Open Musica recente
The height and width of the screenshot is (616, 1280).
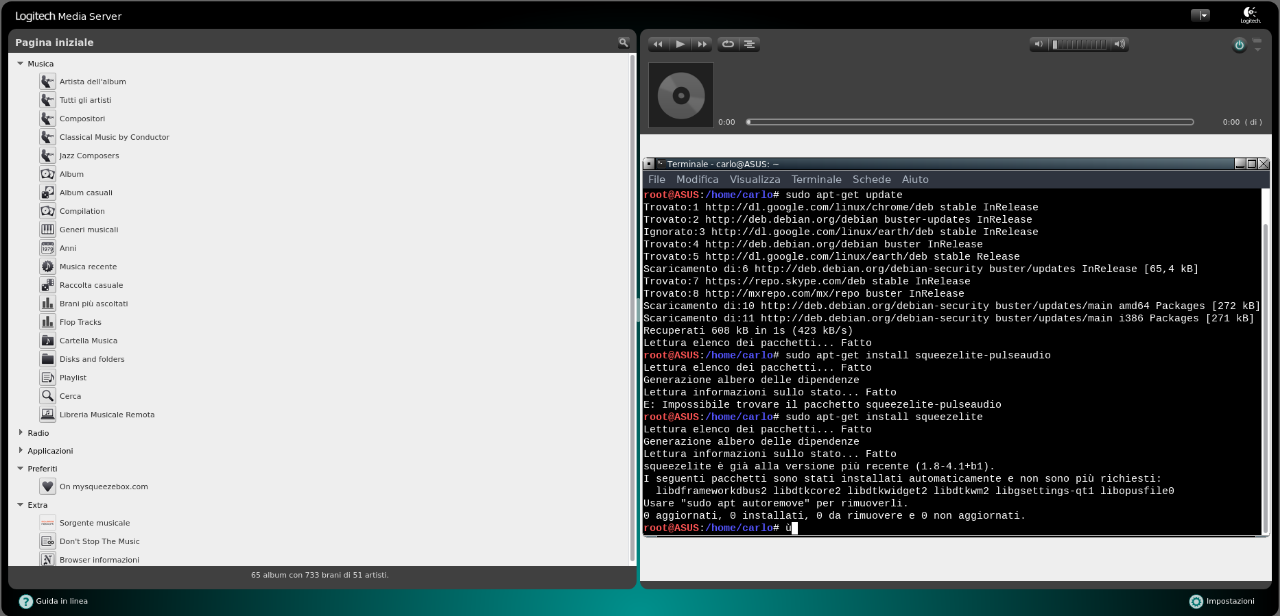[88, 266]
